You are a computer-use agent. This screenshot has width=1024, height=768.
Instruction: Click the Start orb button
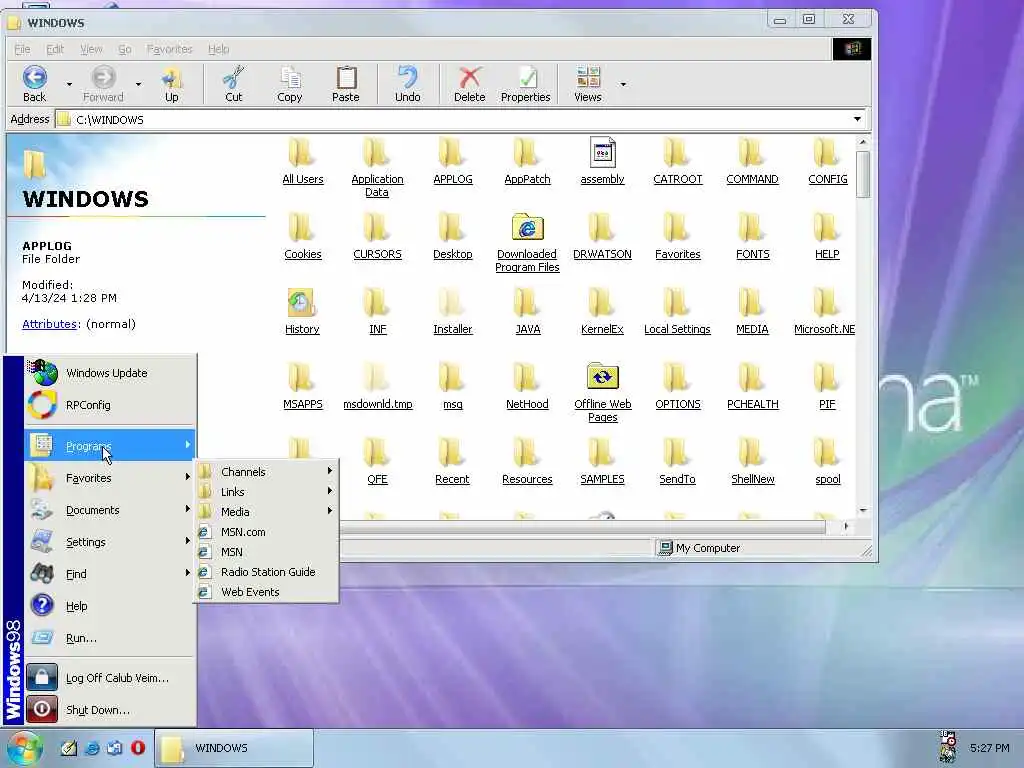[25, 748]
